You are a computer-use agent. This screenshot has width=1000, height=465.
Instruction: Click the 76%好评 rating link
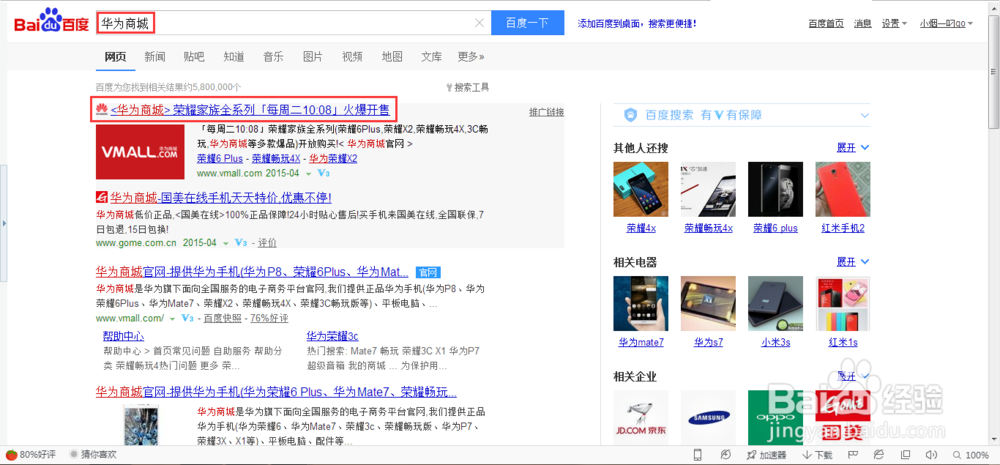(x=269, y=318)
